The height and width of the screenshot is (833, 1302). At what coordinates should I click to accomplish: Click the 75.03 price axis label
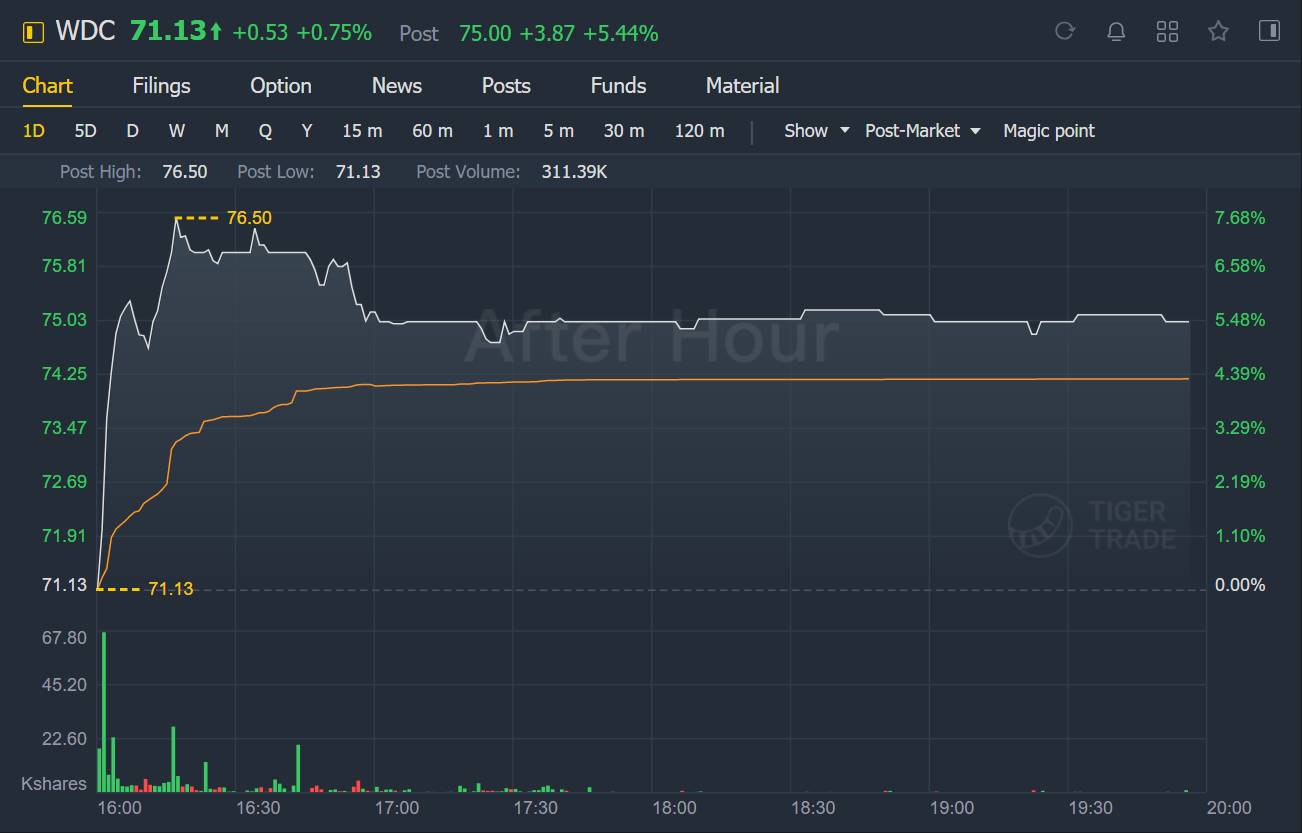64,320
